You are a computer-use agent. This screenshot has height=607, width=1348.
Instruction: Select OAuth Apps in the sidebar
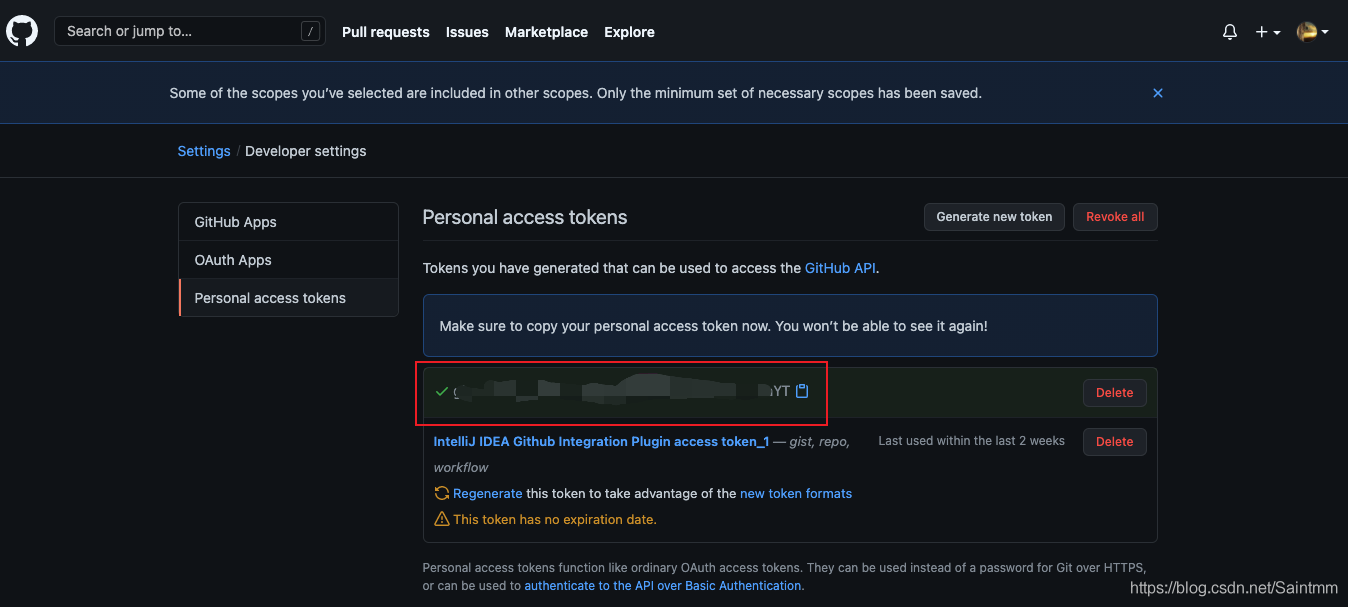[233, 259]
